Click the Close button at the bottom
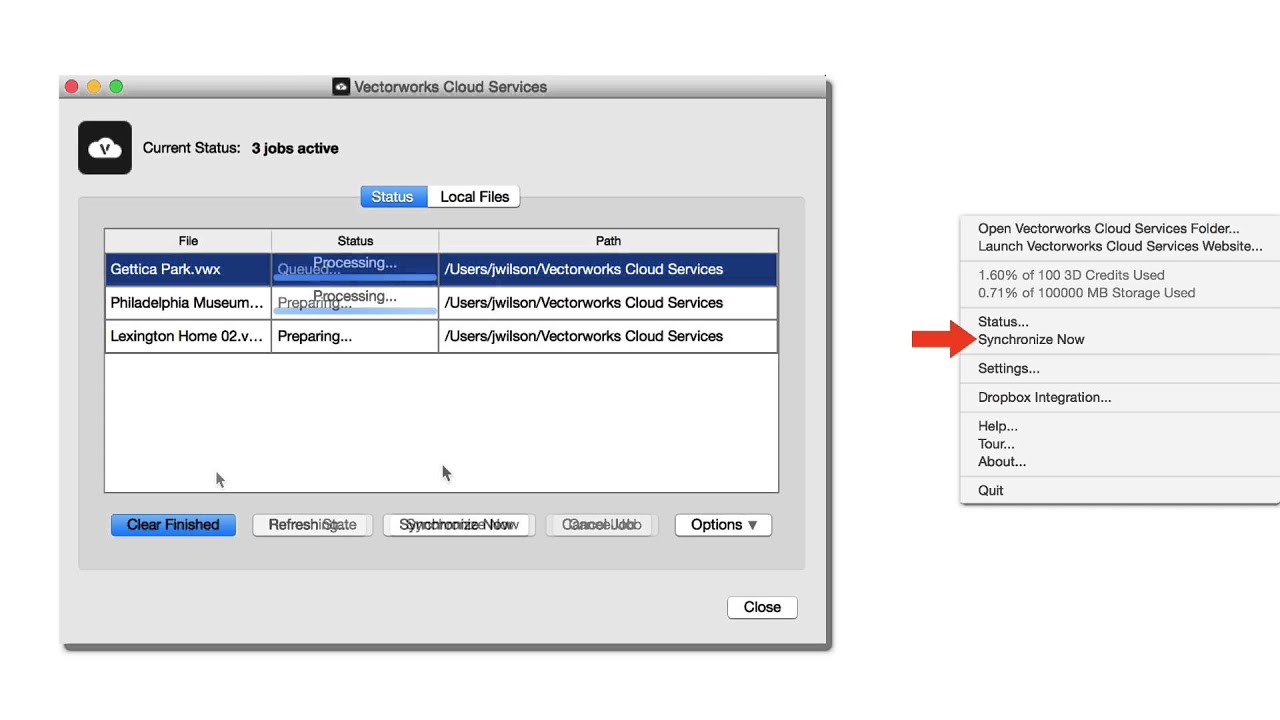The height and width of the screenshot is (720, 1280). 762,607
